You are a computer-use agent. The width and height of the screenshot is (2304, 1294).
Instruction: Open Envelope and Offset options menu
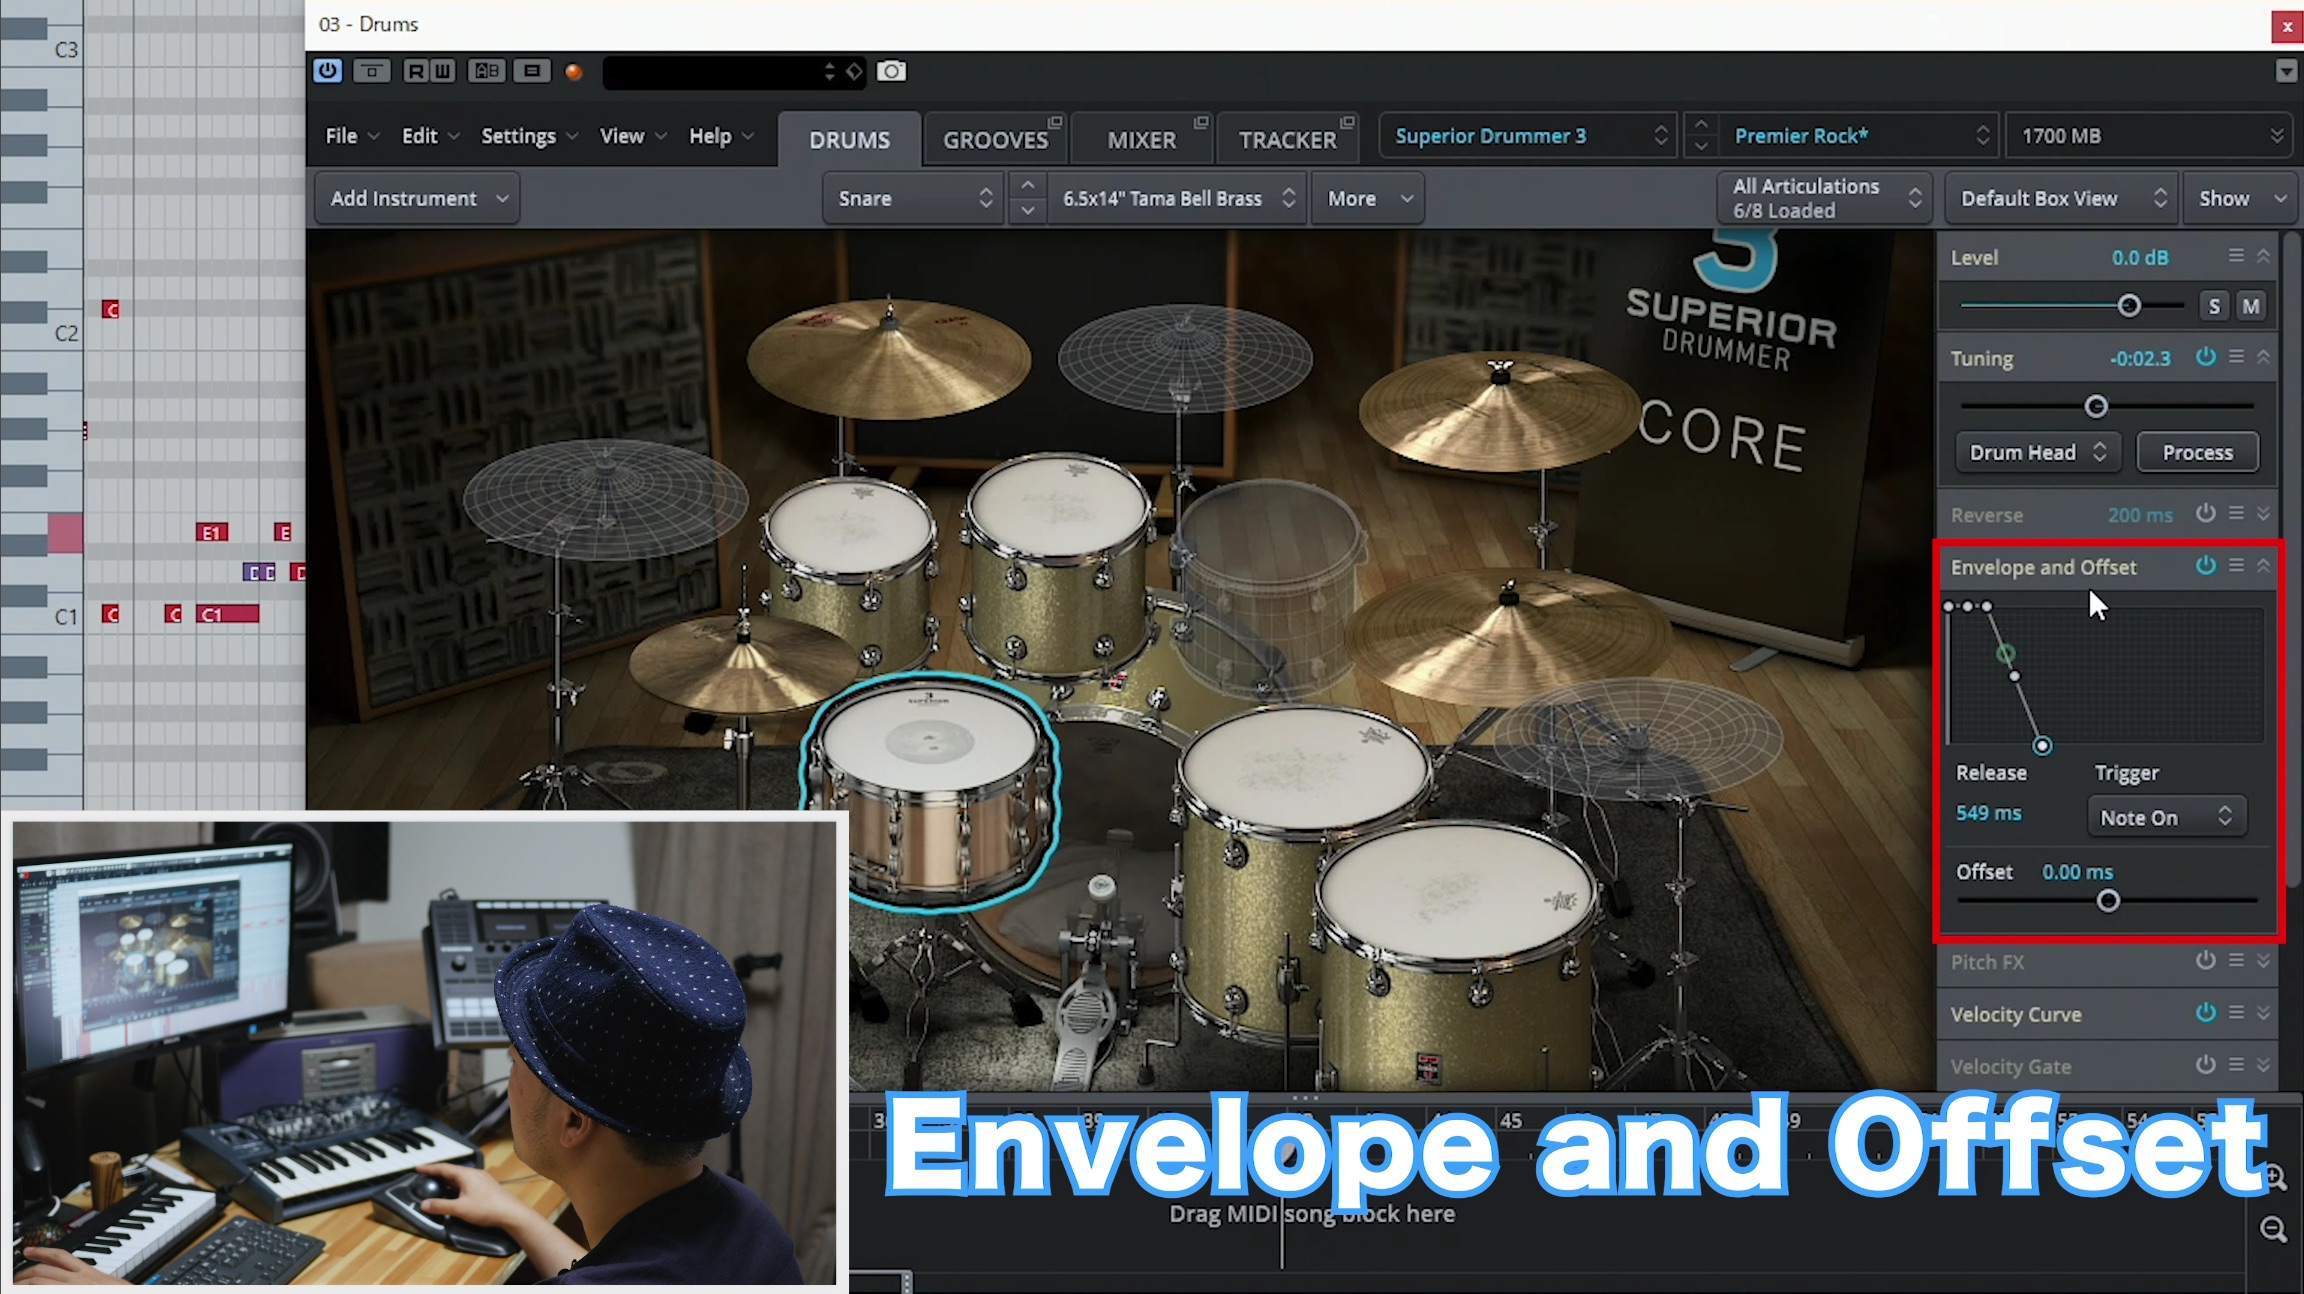(2236, 566)
